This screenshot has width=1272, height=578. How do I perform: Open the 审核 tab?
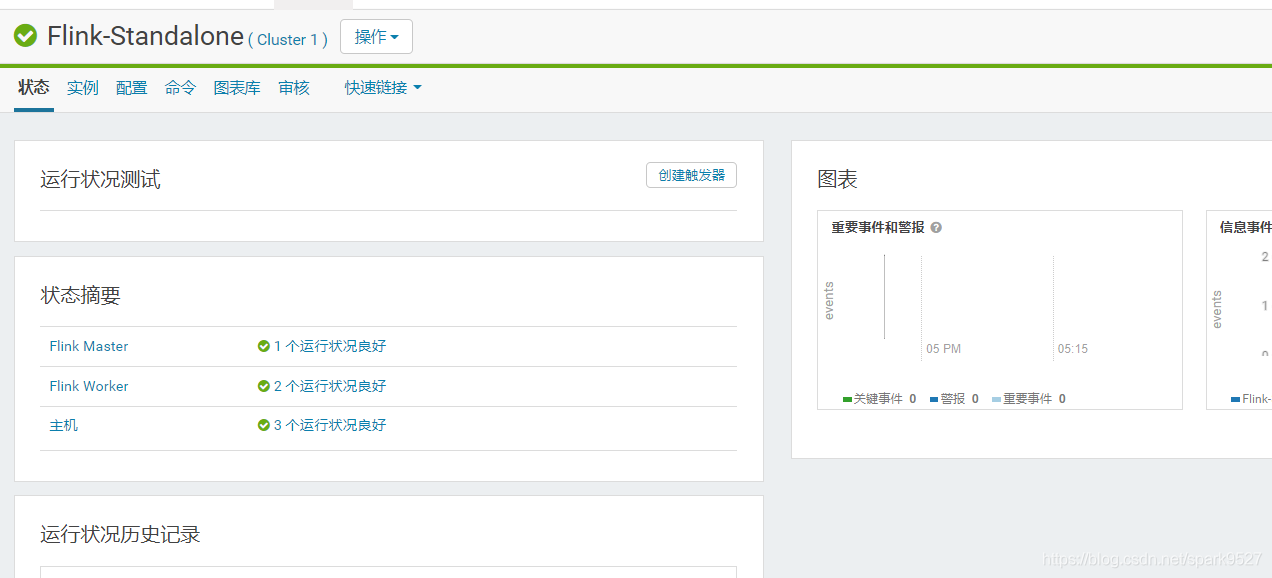tap(294, 88)
